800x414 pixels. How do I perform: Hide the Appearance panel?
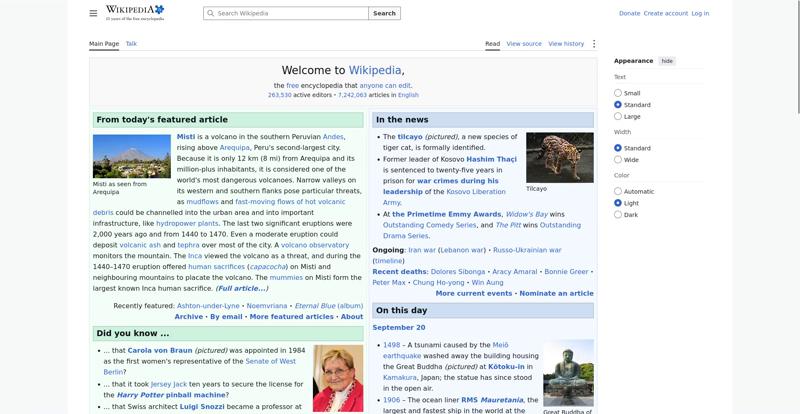coord(667,61)
